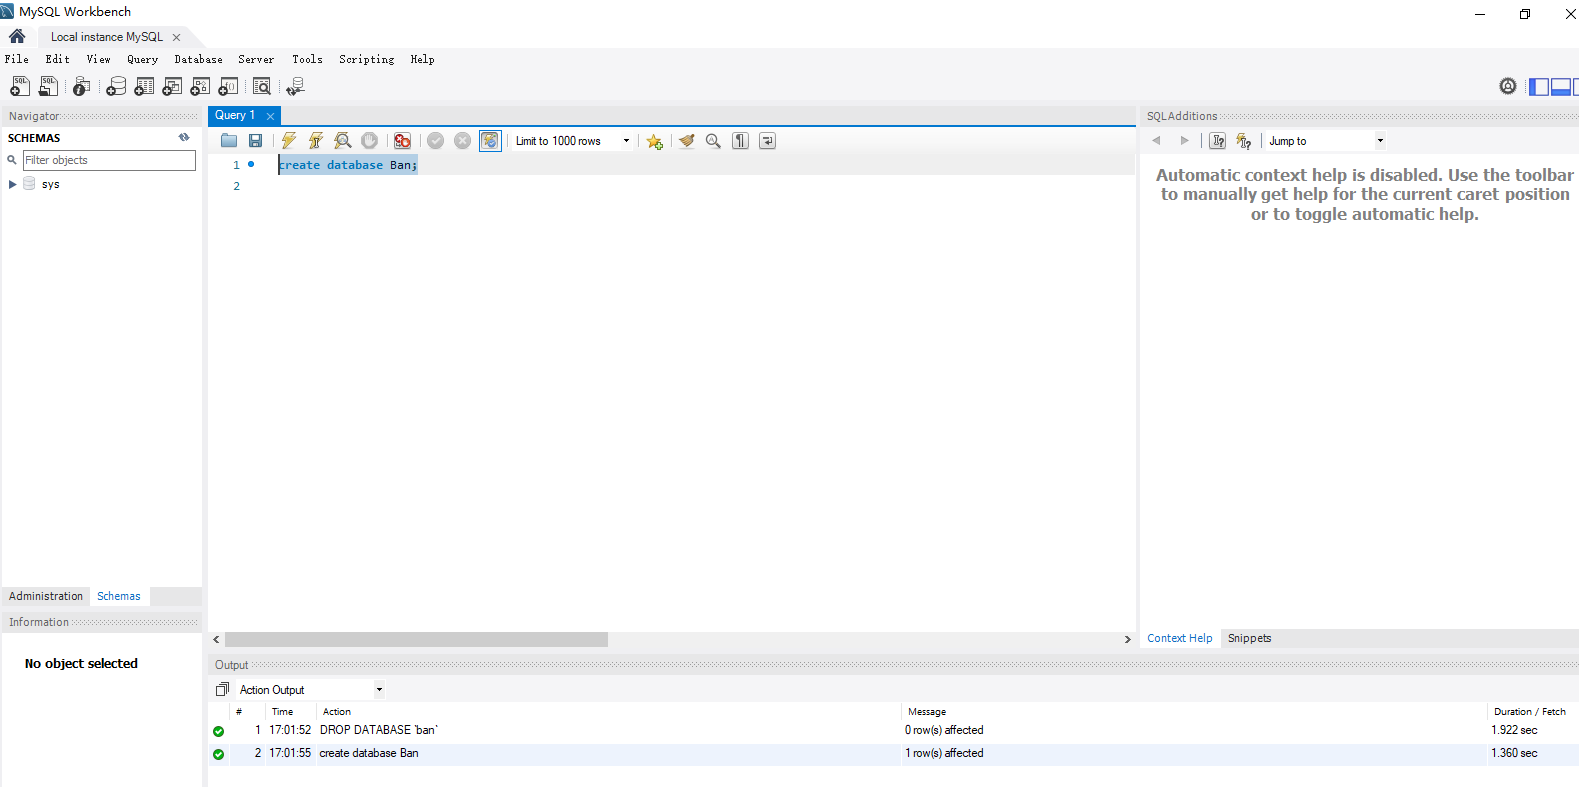Search table data for text
Image resolution: width=1579 pixels, height=787 pixels.
(262, 86)
